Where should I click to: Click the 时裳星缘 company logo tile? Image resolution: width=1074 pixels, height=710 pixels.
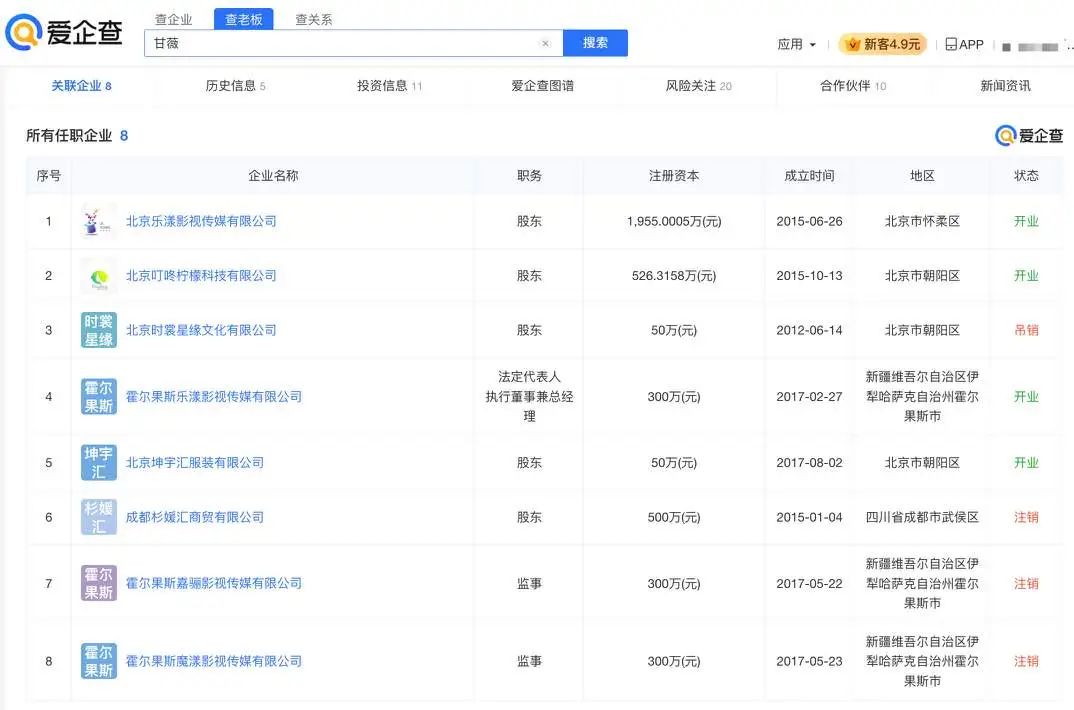[98, 330]
